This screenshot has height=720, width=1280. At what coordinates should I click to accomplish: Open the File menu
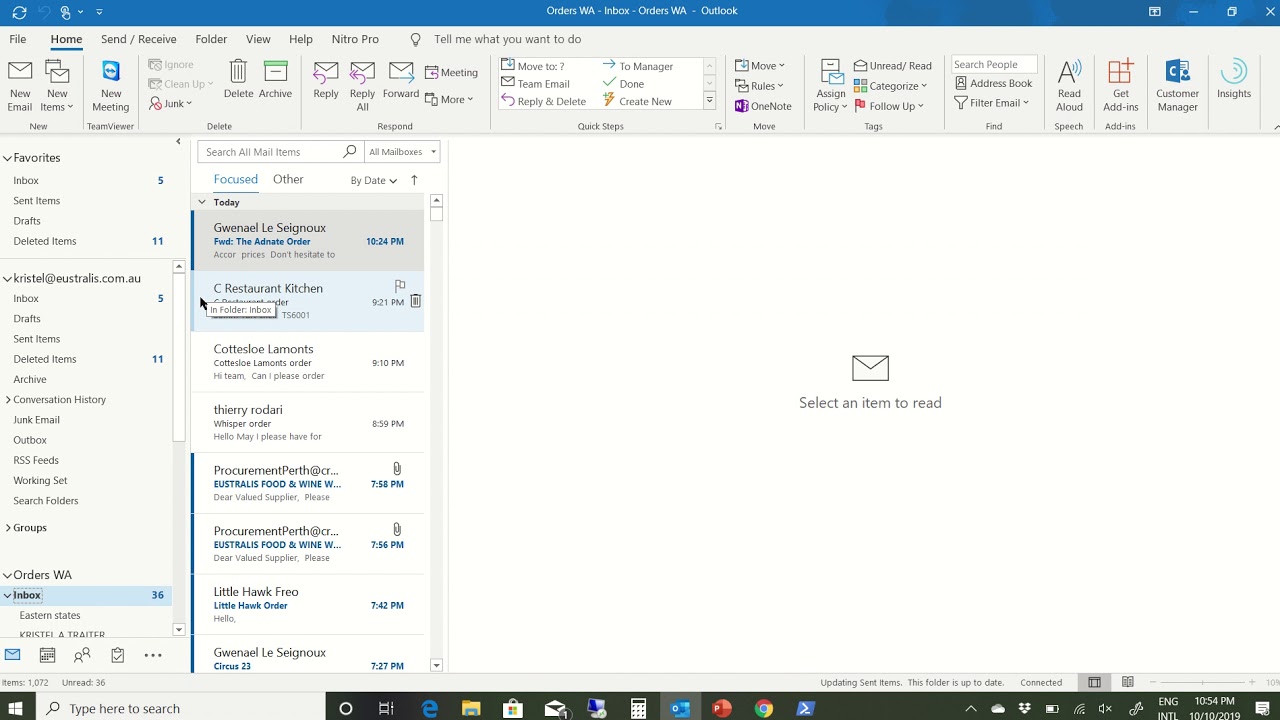pos(18,39)
